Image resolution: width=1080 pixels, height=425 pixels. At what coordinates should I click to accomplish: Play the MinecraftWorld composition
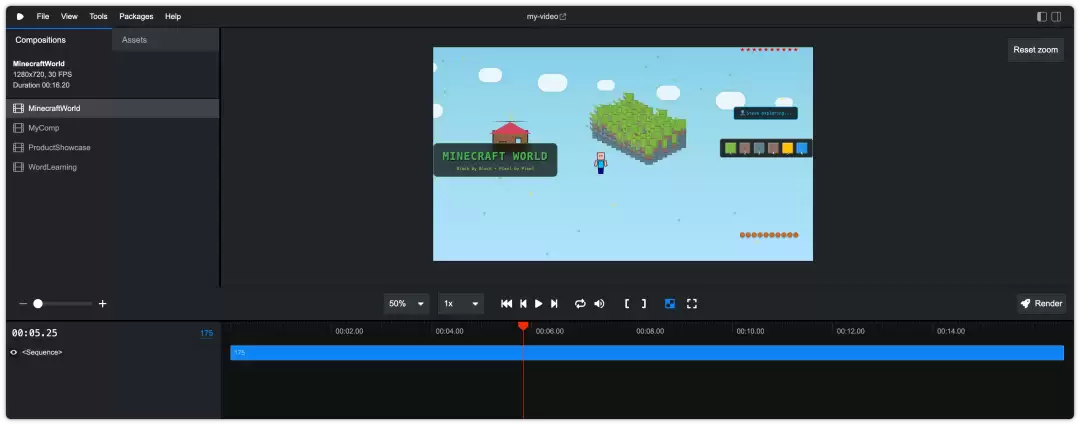pos(539,304)
